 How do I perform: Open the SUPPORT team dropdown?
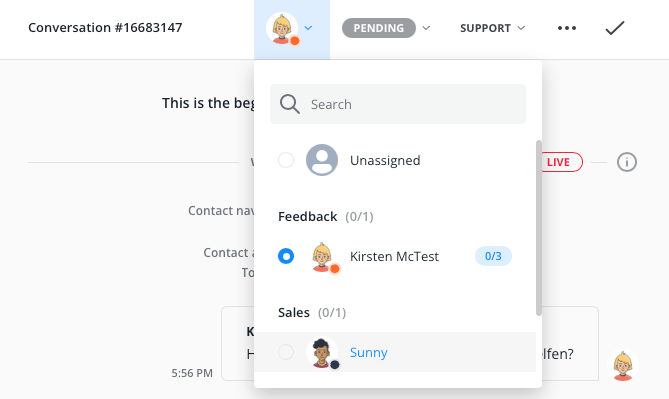[x=492, y=28]
